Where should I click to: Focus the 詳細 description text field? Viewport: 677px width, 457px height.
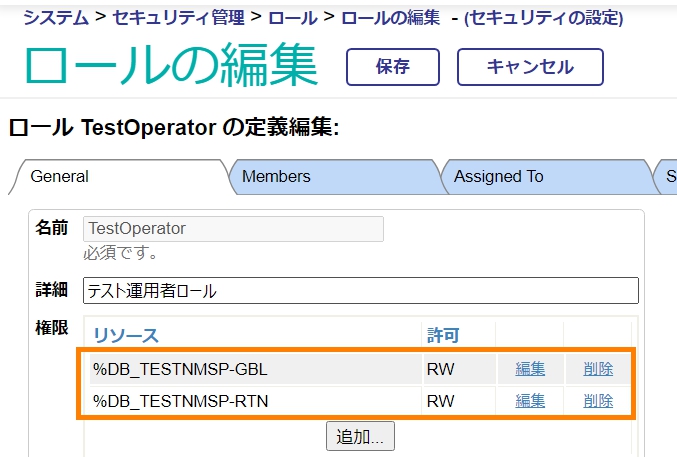click(360, 291)
